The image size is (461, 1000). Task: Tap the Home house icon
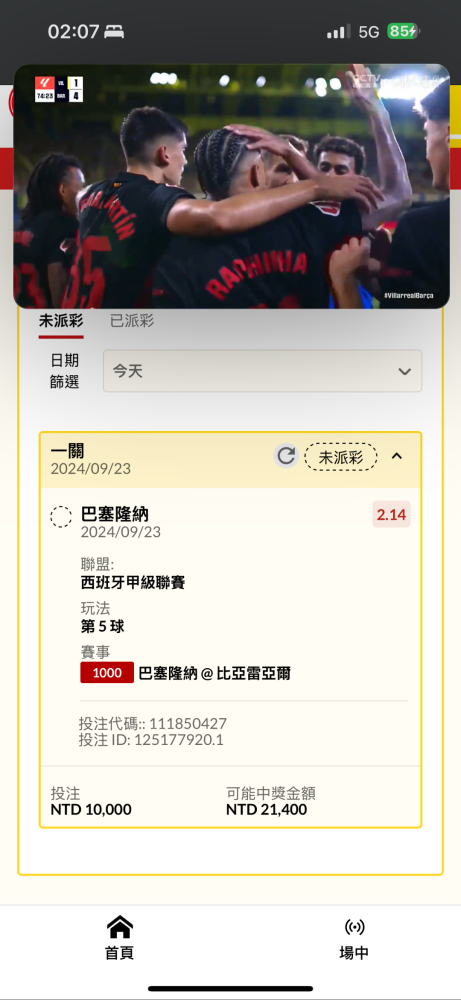click(x=120, y=926)
